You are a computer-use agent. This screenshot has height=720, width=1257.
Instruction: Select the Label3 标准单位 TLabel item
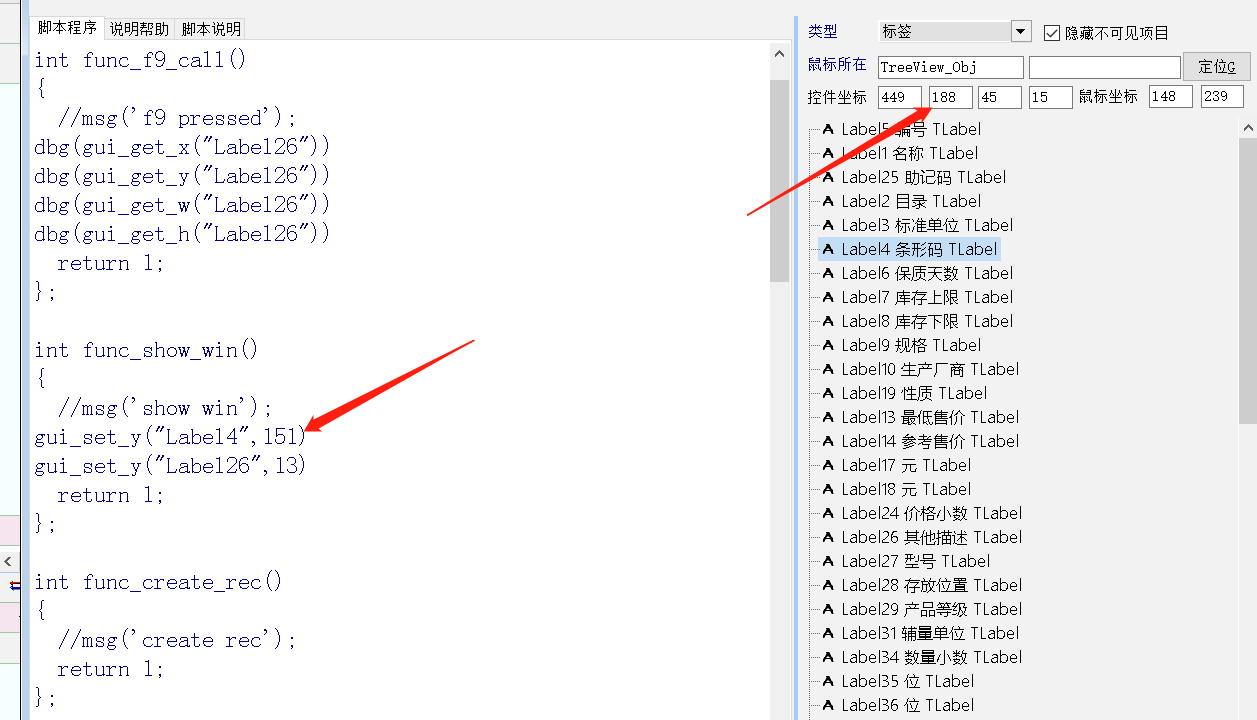(x=926, y=225)
